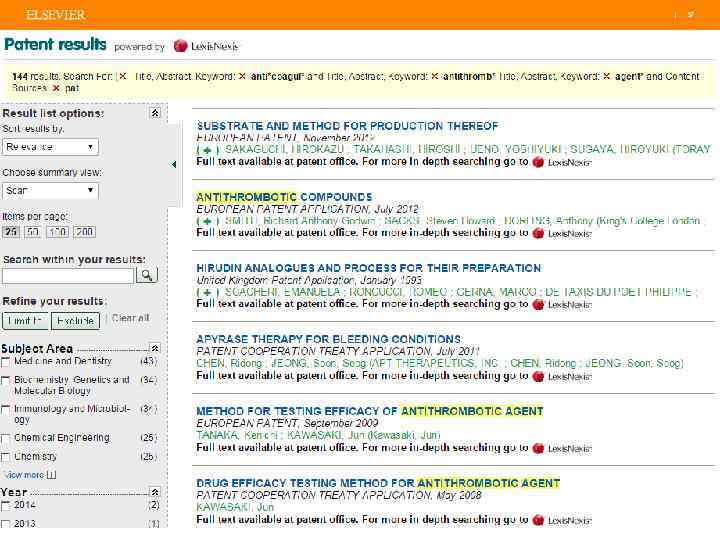Focus the Search within your results field
This screenshot has width=720, height=540.
point(68,276)
